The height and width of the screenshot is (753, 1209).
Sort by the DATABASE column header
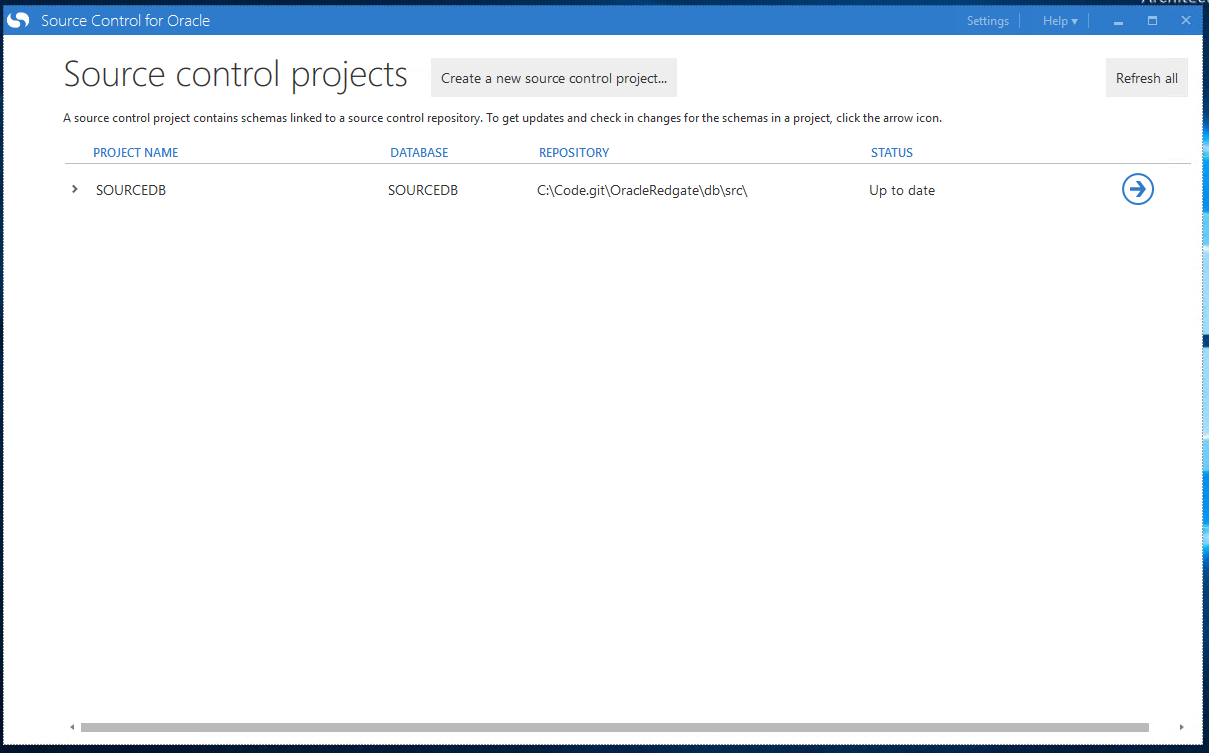coord(419,153)
